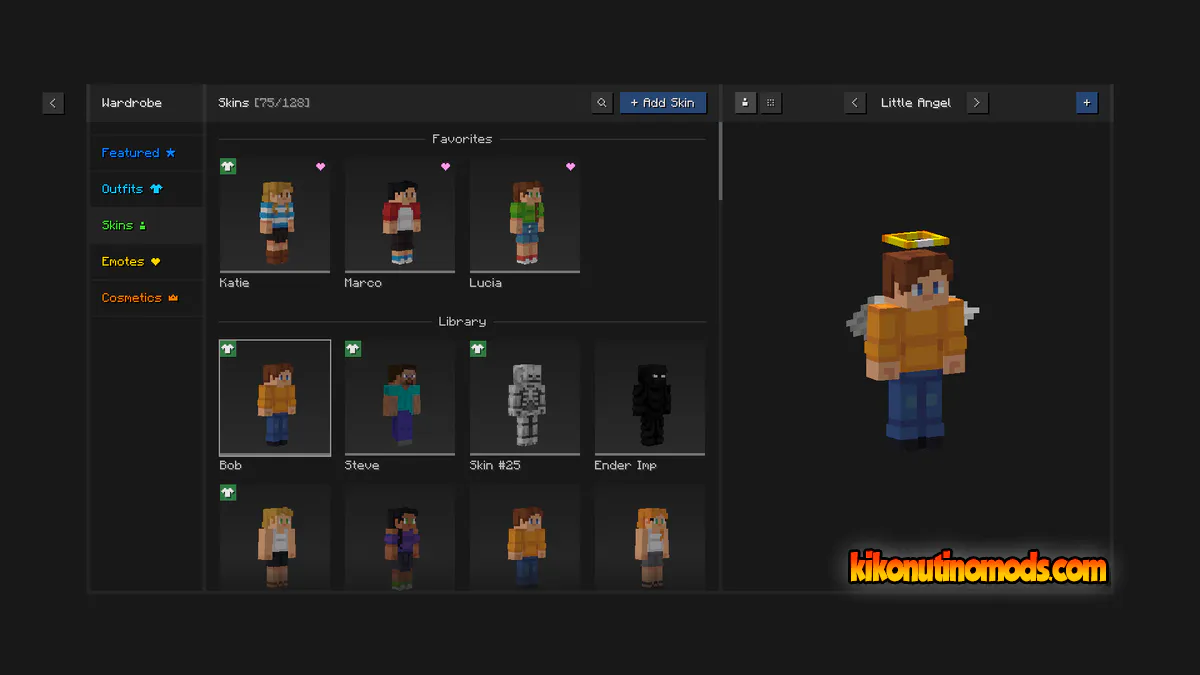The image size is (1200, 675).
Task: Open the Cosmetics category
Action: point(146,297)
